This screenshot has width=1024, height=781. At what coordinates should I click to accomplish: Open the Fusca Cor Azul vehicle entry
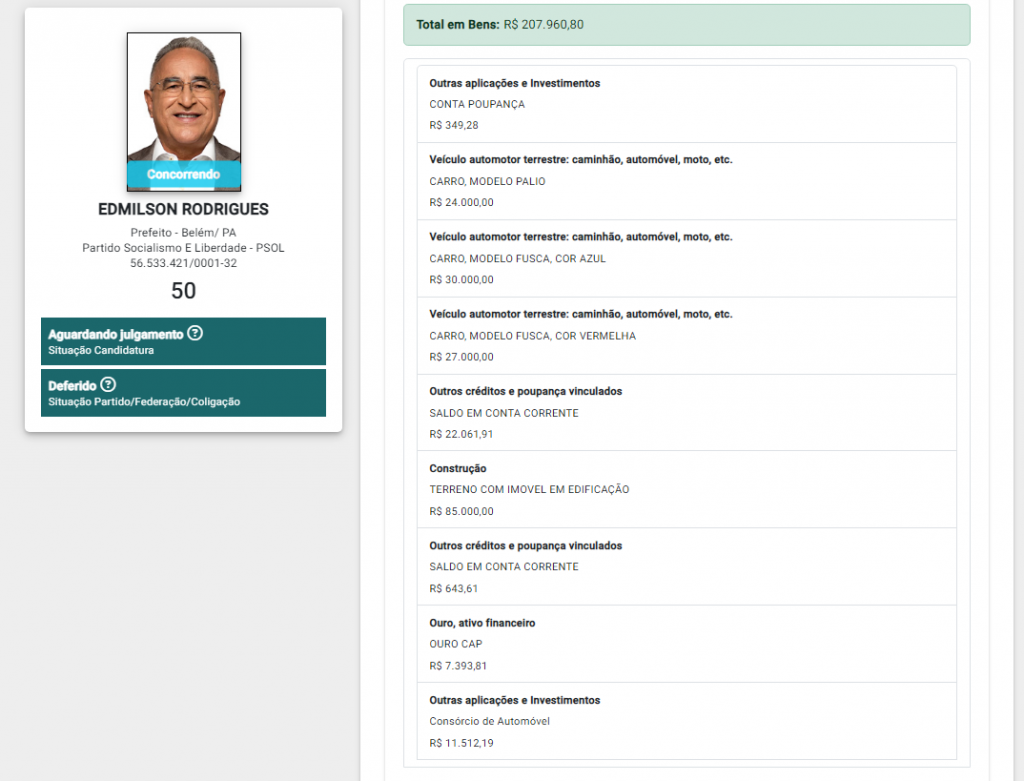(x=686, y=258)
